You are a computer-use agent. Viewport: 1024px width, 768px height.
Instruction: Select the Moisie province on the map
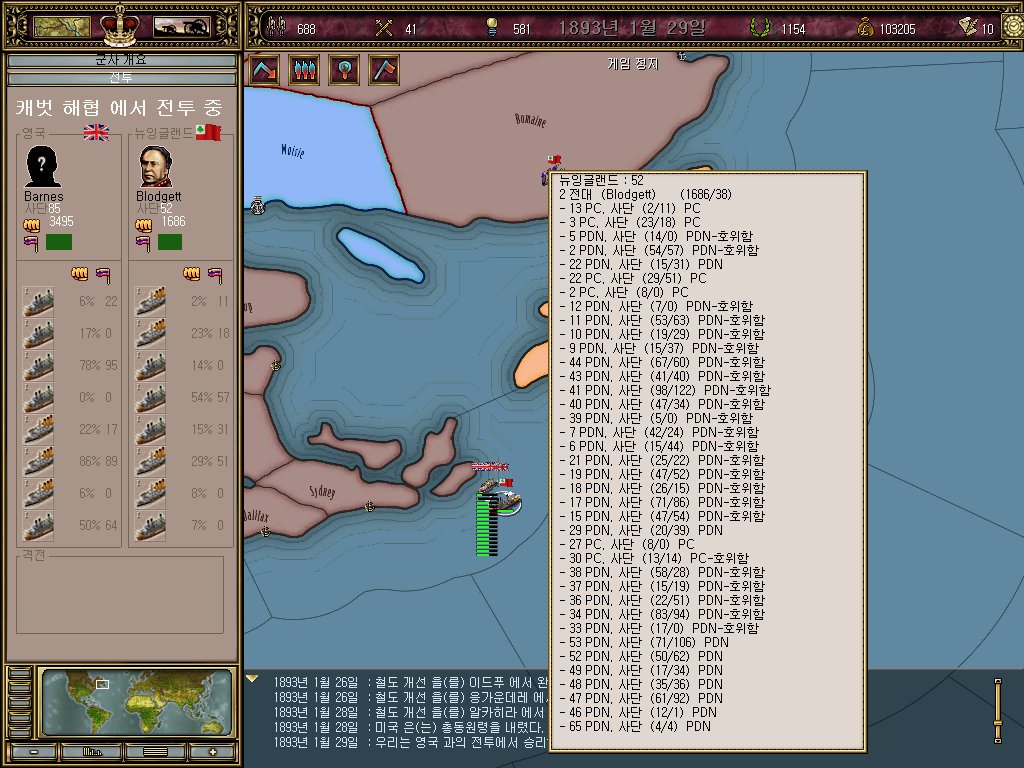pos(293,151)
